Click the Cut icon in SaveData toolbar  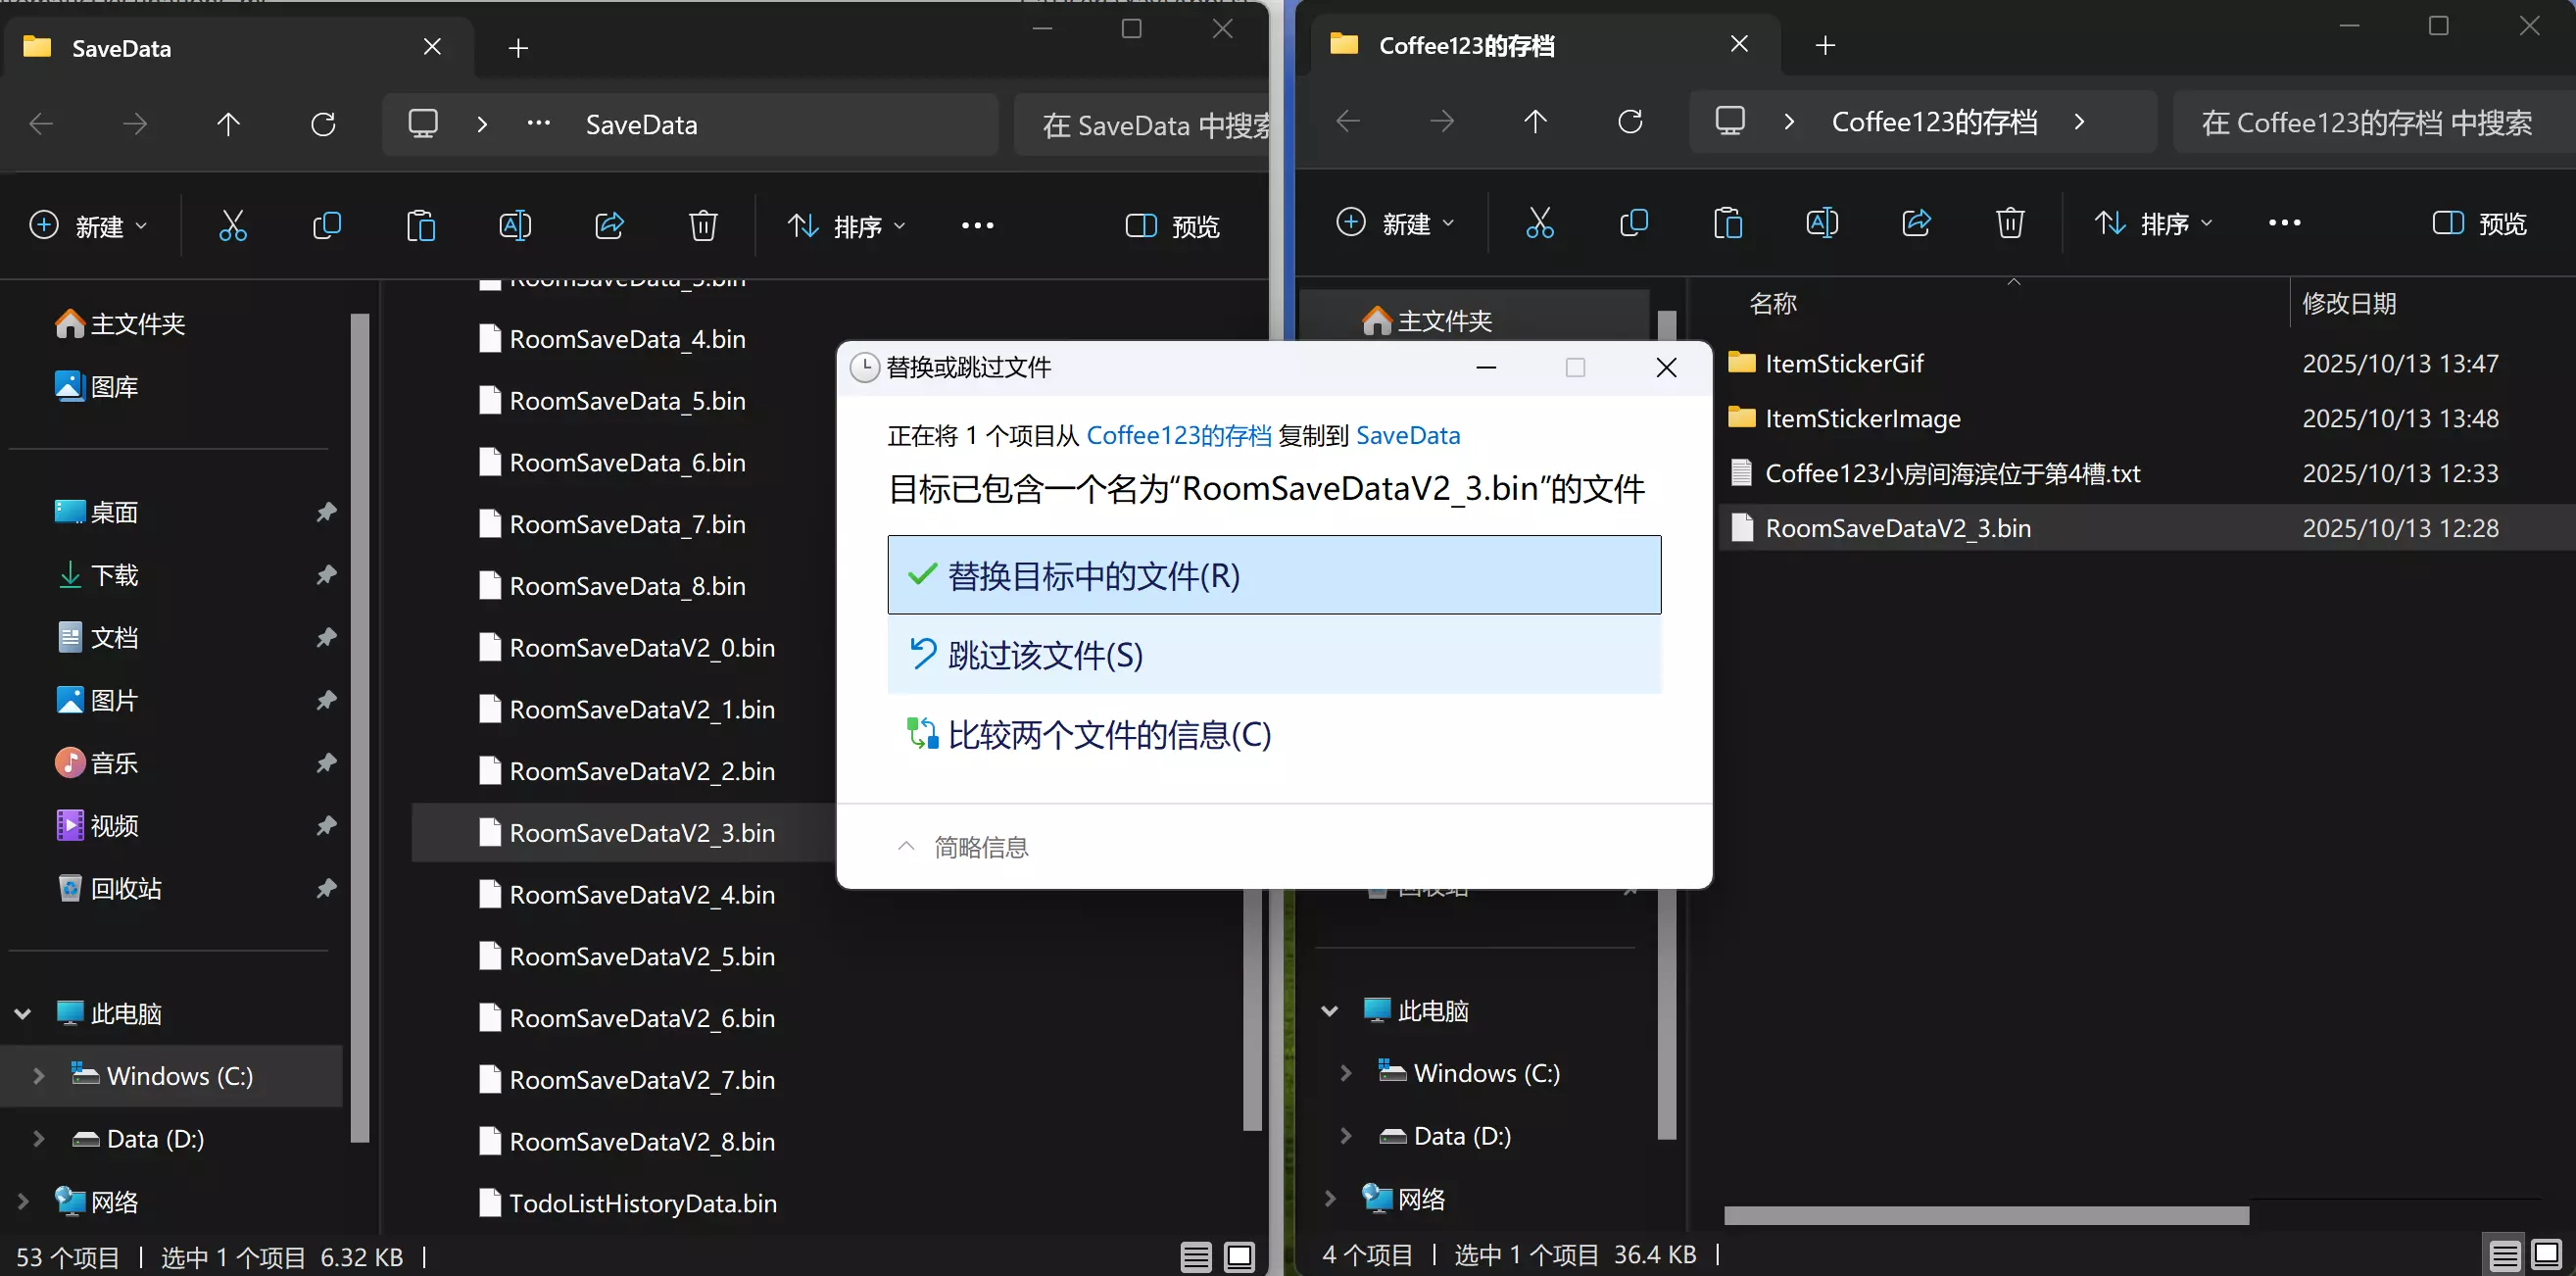pos(232,226)
